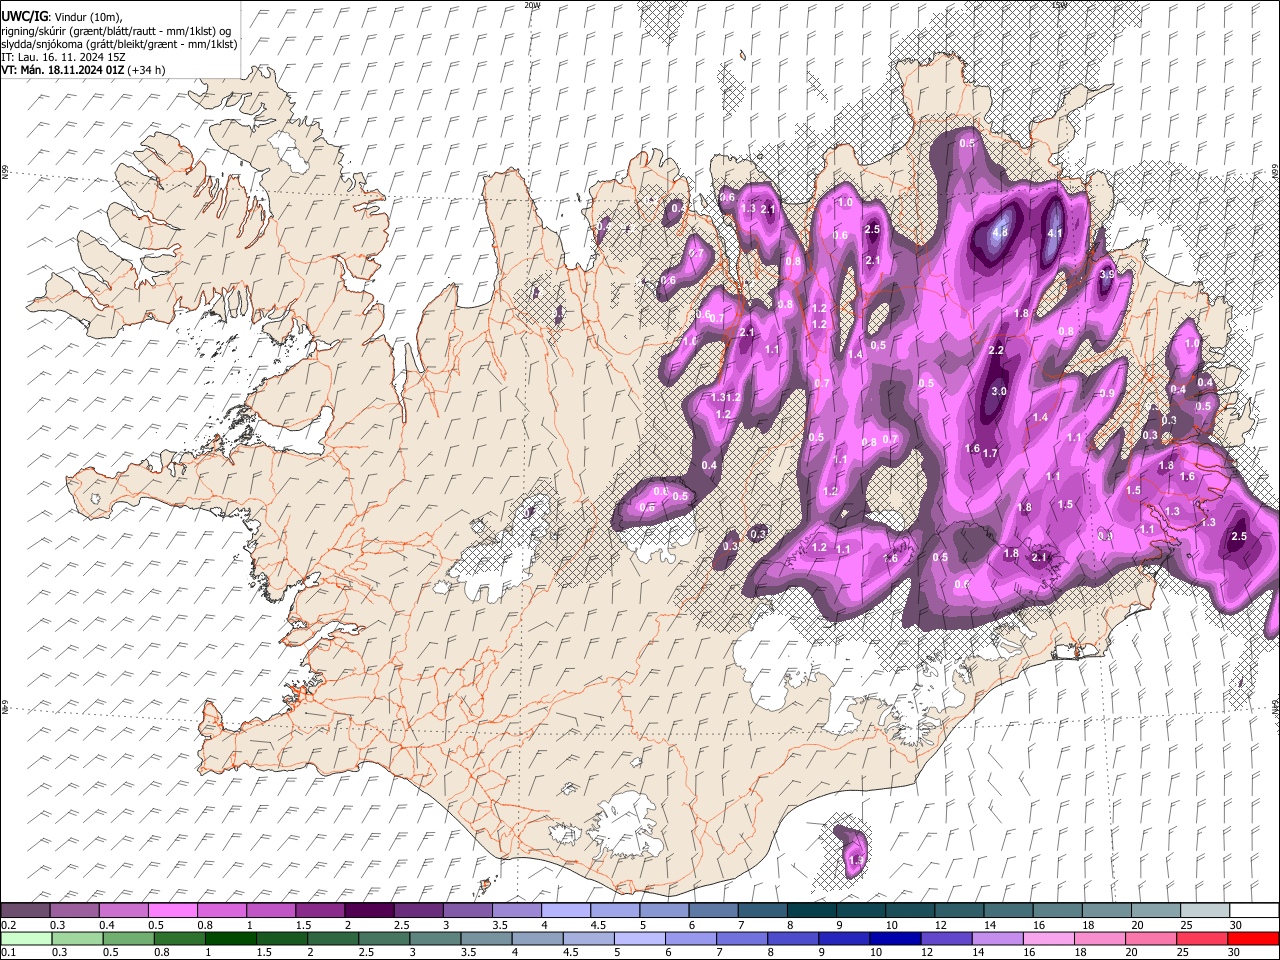Select the dark mauve 0.2–0.3 snow legend swatch

pos(25,910)
